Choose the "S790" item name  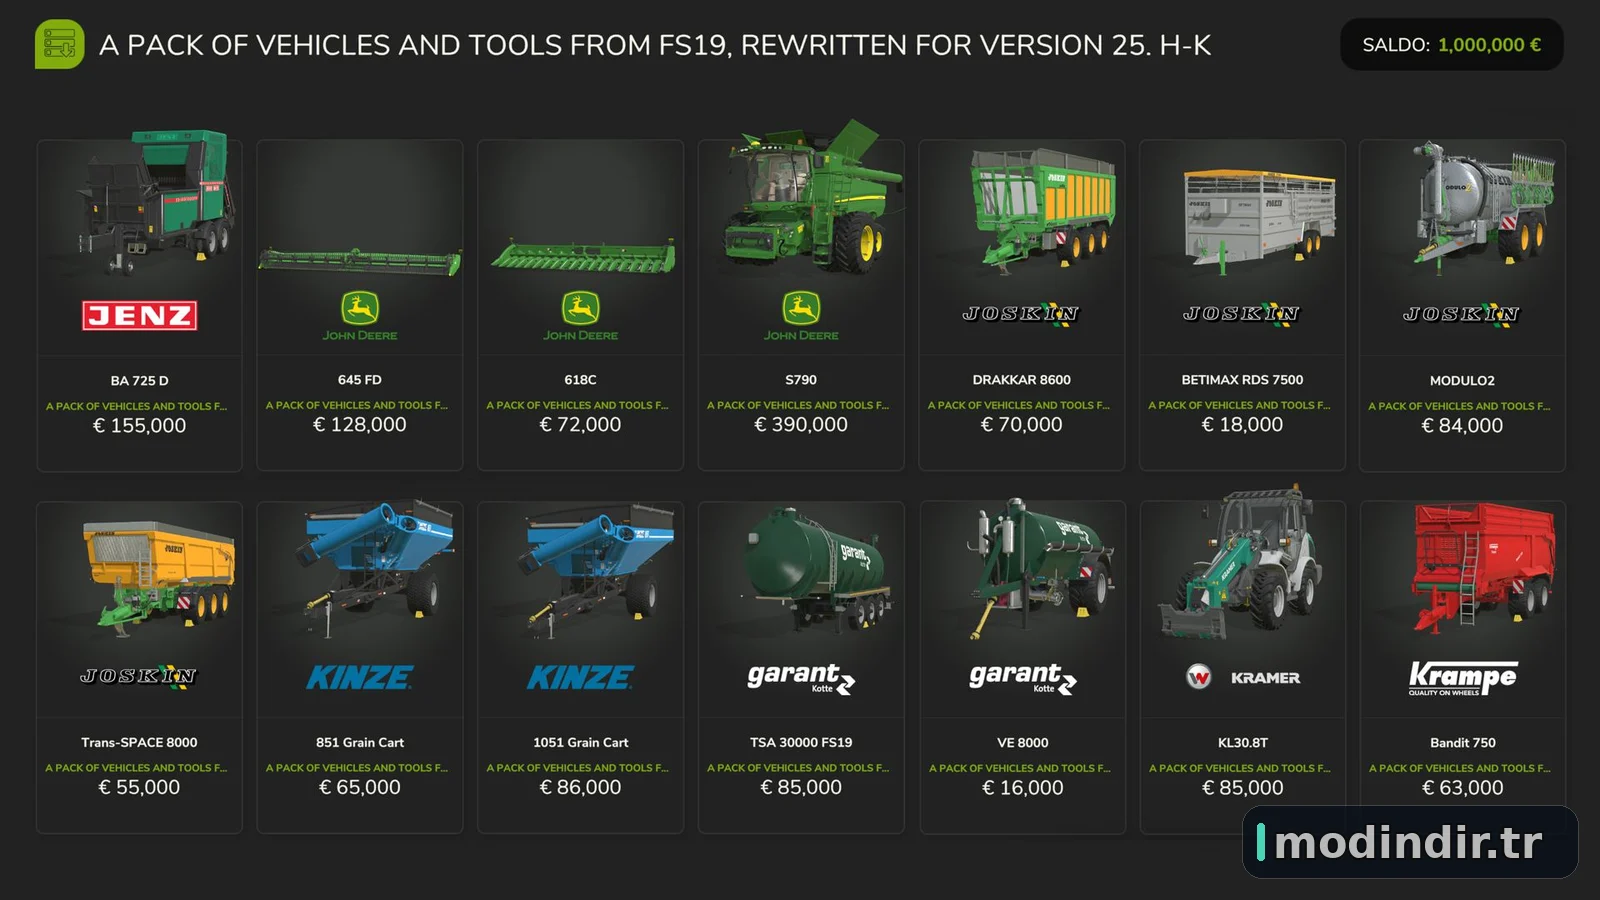(x=801, y=380)
